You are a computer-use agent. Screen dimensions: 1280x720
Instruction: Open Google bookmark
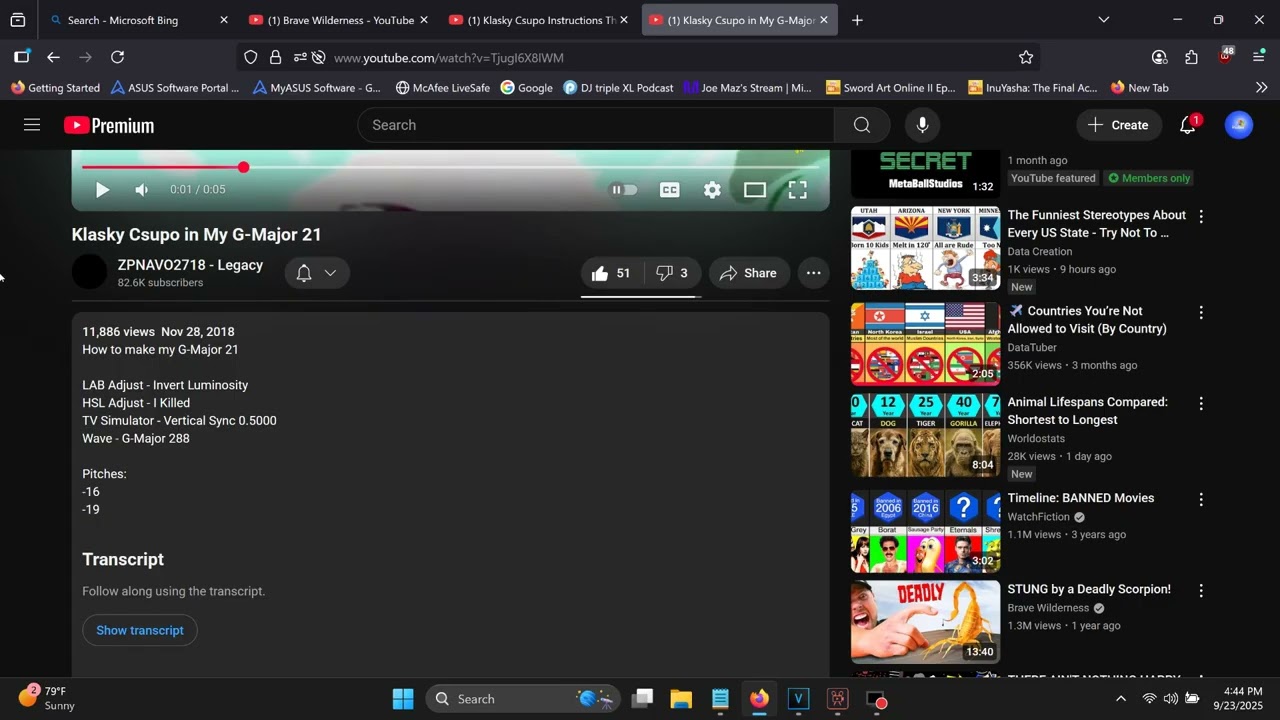(x=527, y=88)
